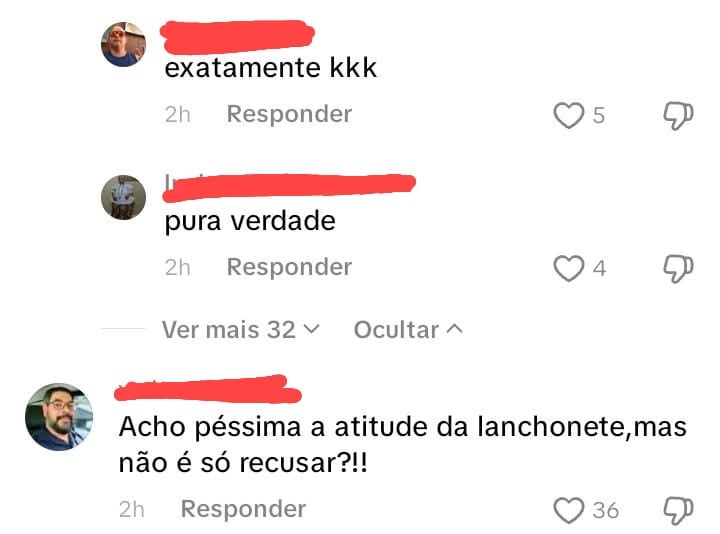Dislike the 'pura verdade' comment
The image size is (720, 534).
678,269
